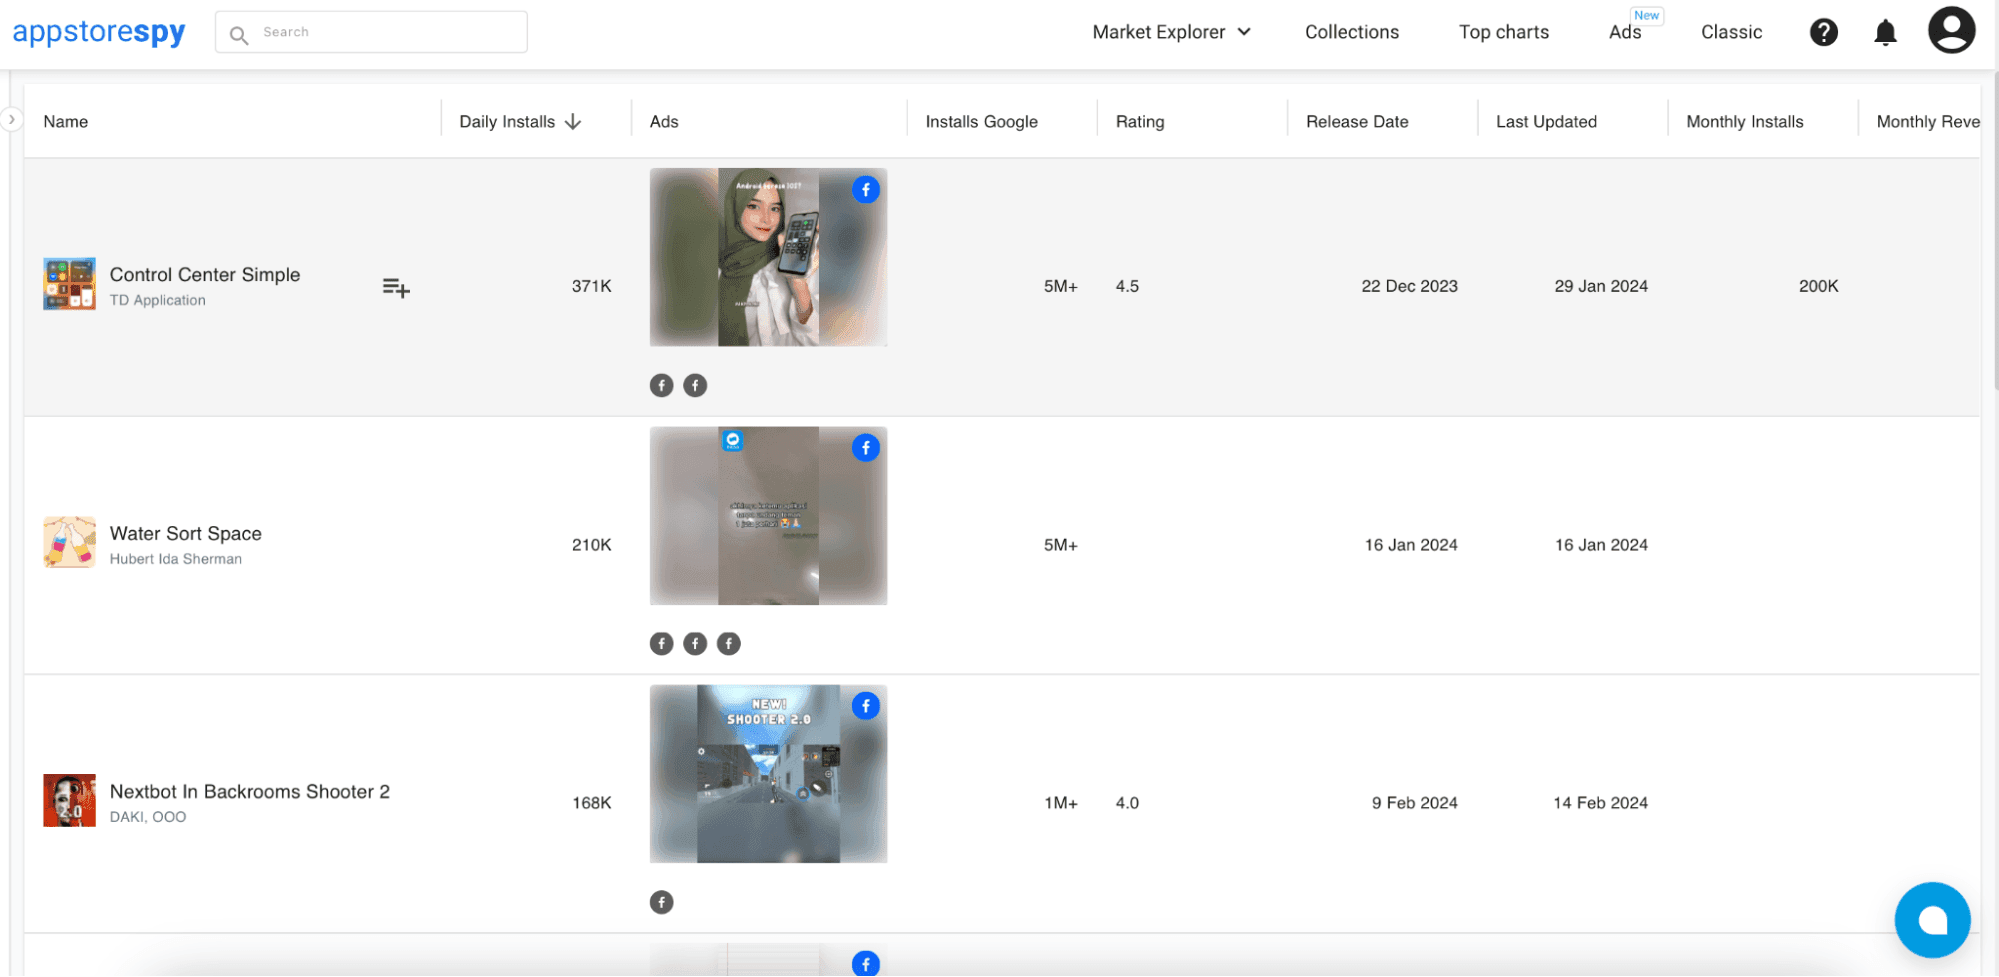Viewport: 1999px width, 977px height.
Task: Open the Collections page
Action: pyautogui.click(x=1351, y=32)
